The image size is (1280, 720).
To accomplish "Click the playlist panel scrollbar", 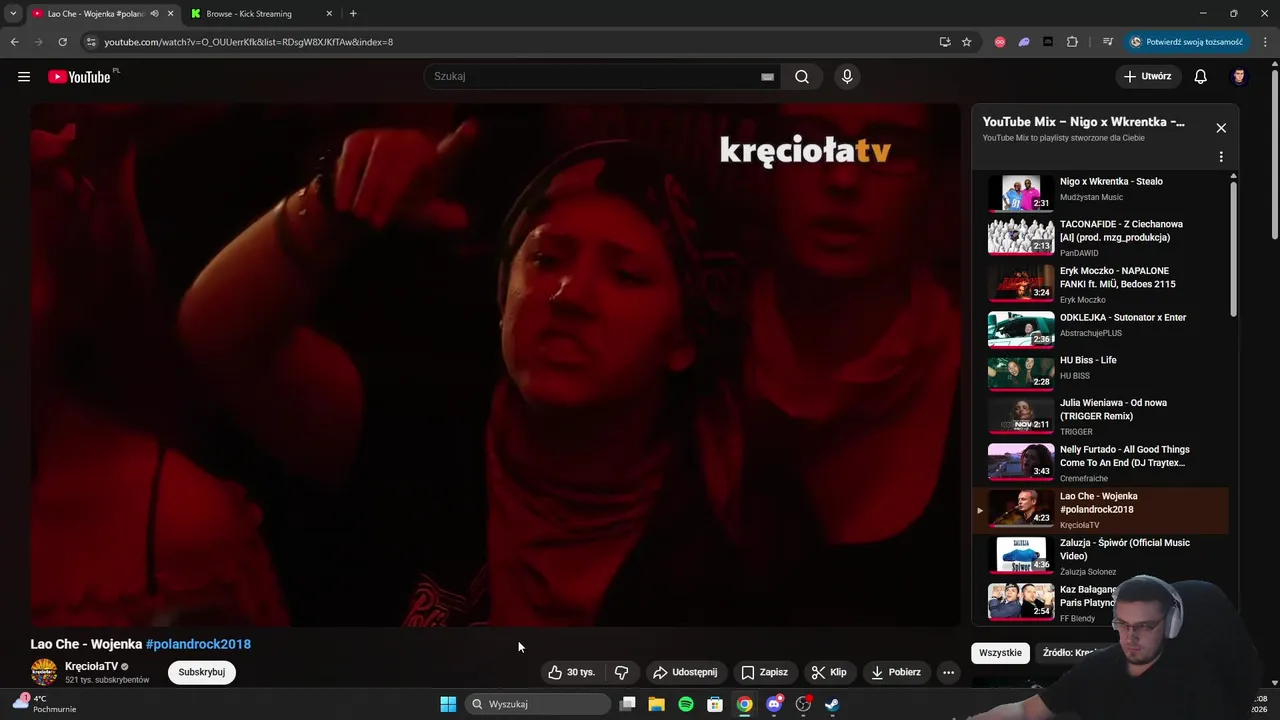I will click(1233, 250).
